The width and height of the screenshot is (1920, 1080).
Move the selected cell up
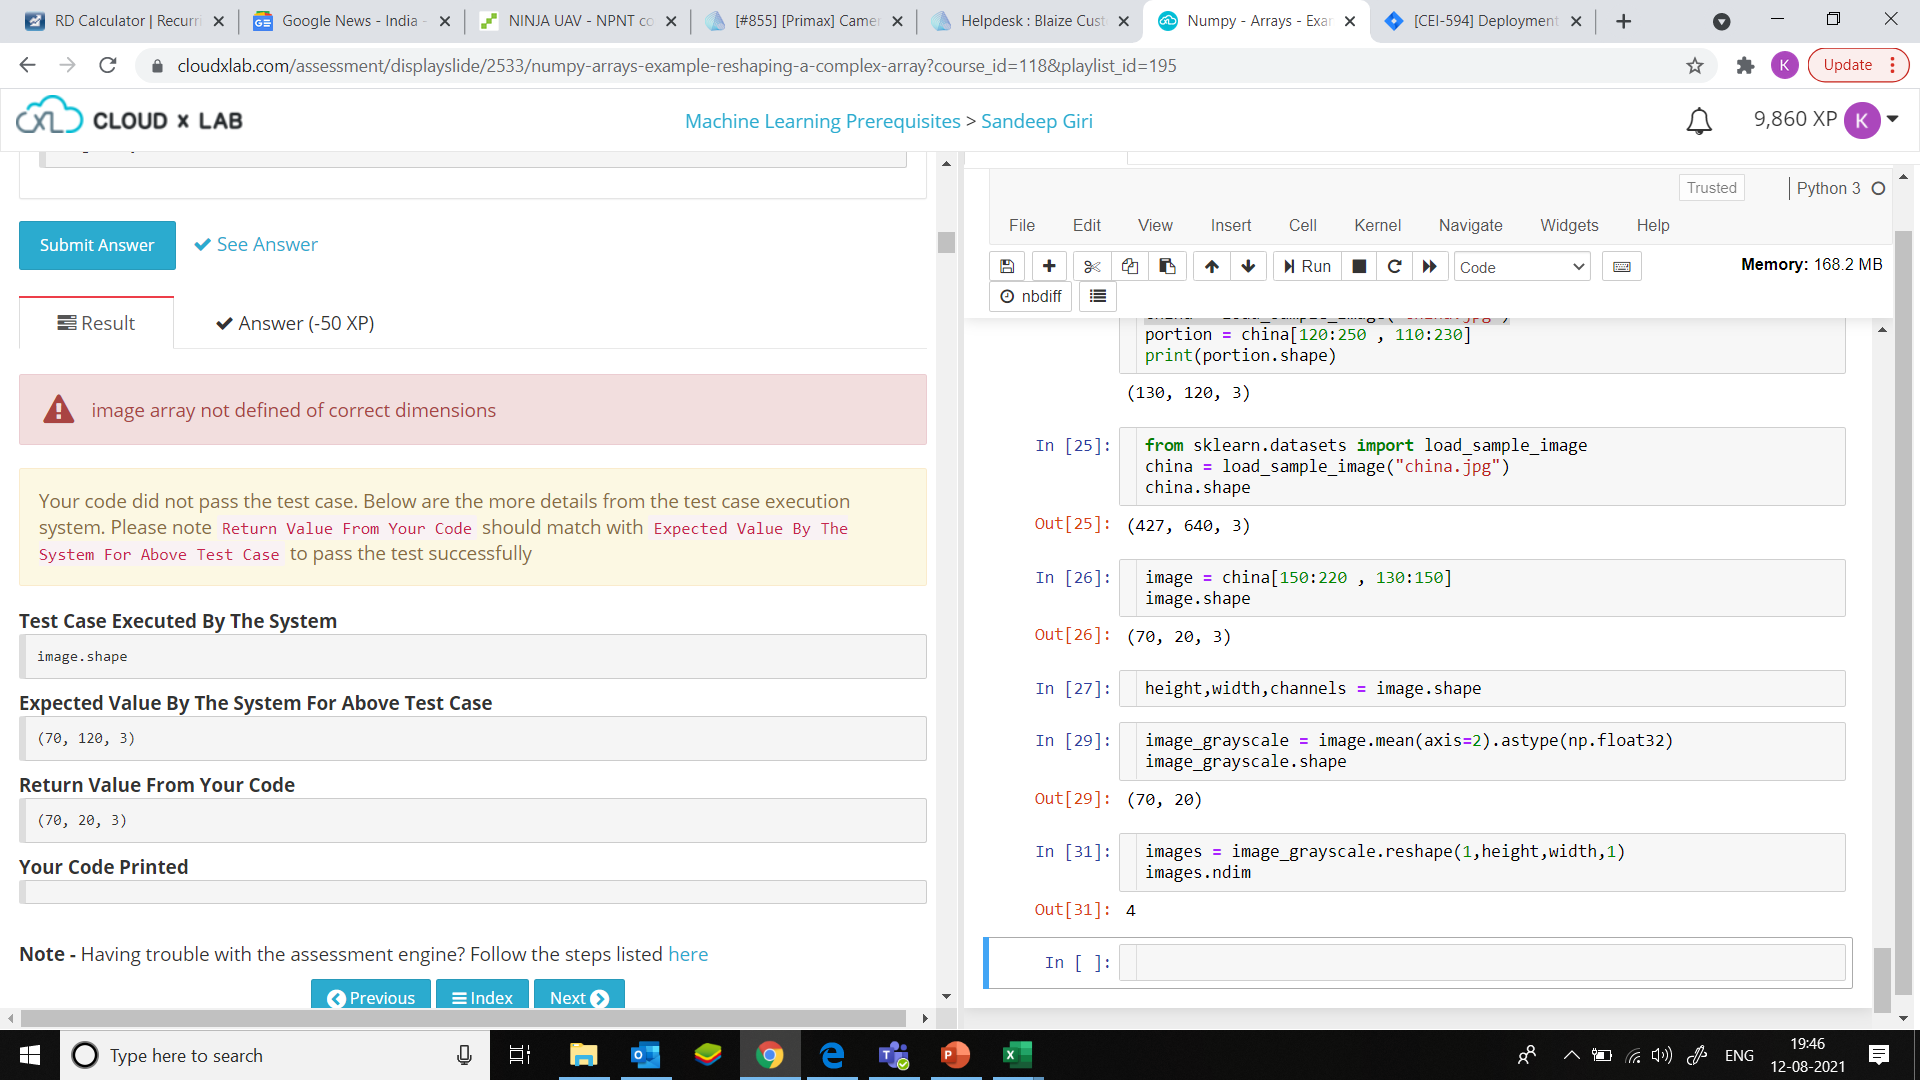[x=1211, y=266]
